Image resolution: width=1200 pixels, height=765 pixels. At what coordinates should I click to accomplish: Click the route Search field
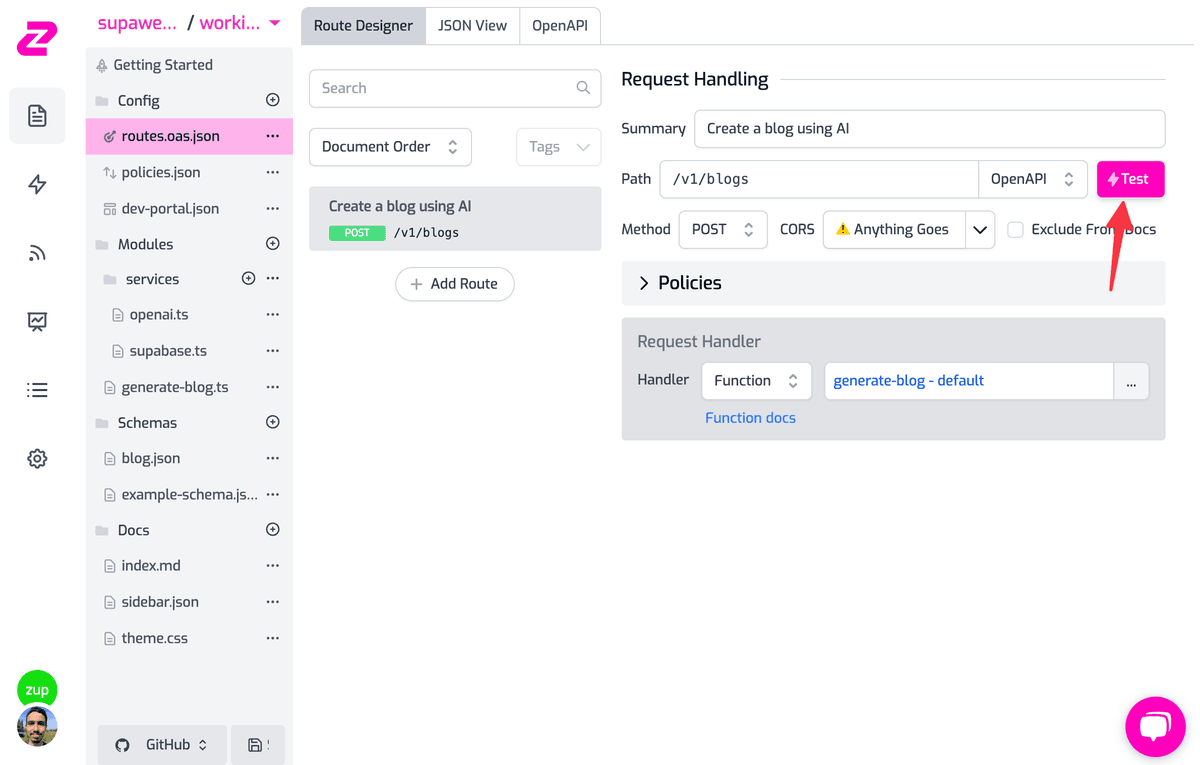454,88
